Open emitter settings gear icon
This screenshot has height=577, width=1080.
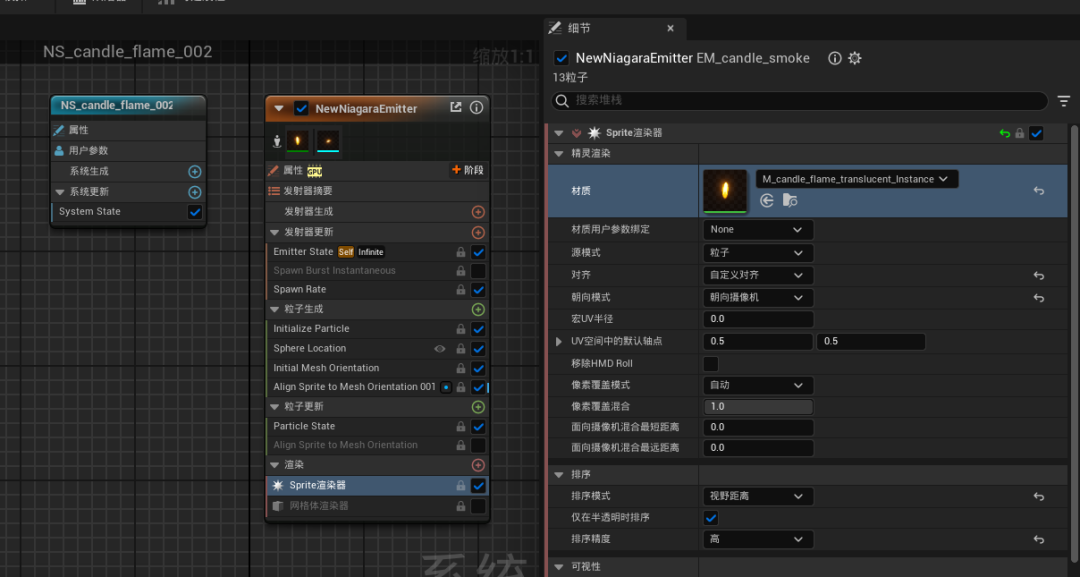855,59
